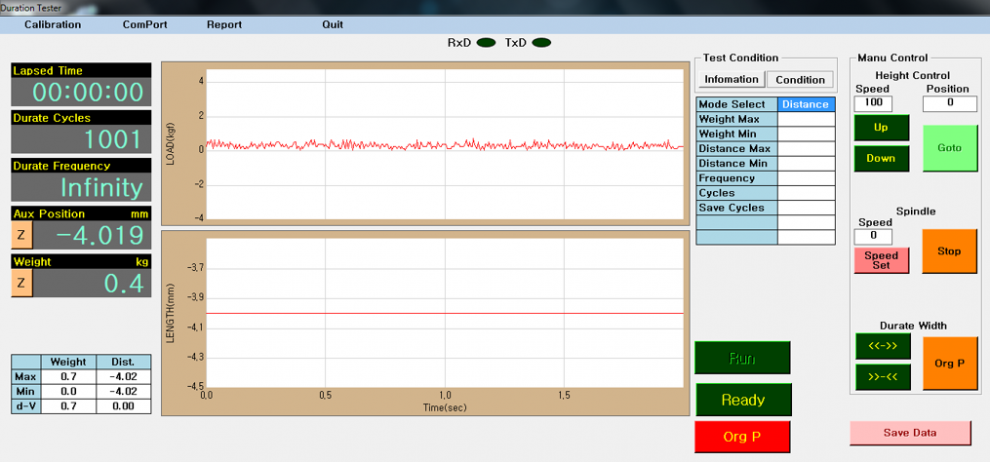Screen dimensions: 990x462
Task: Select the Distance mode cell
Action: coord(806,104)
